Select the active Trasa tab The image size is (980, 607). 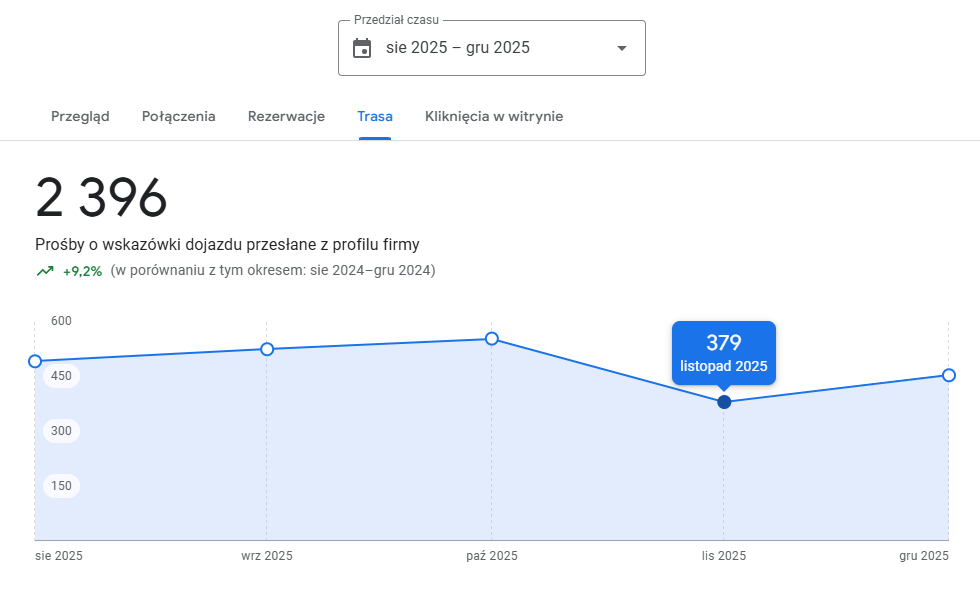(375, 116)
